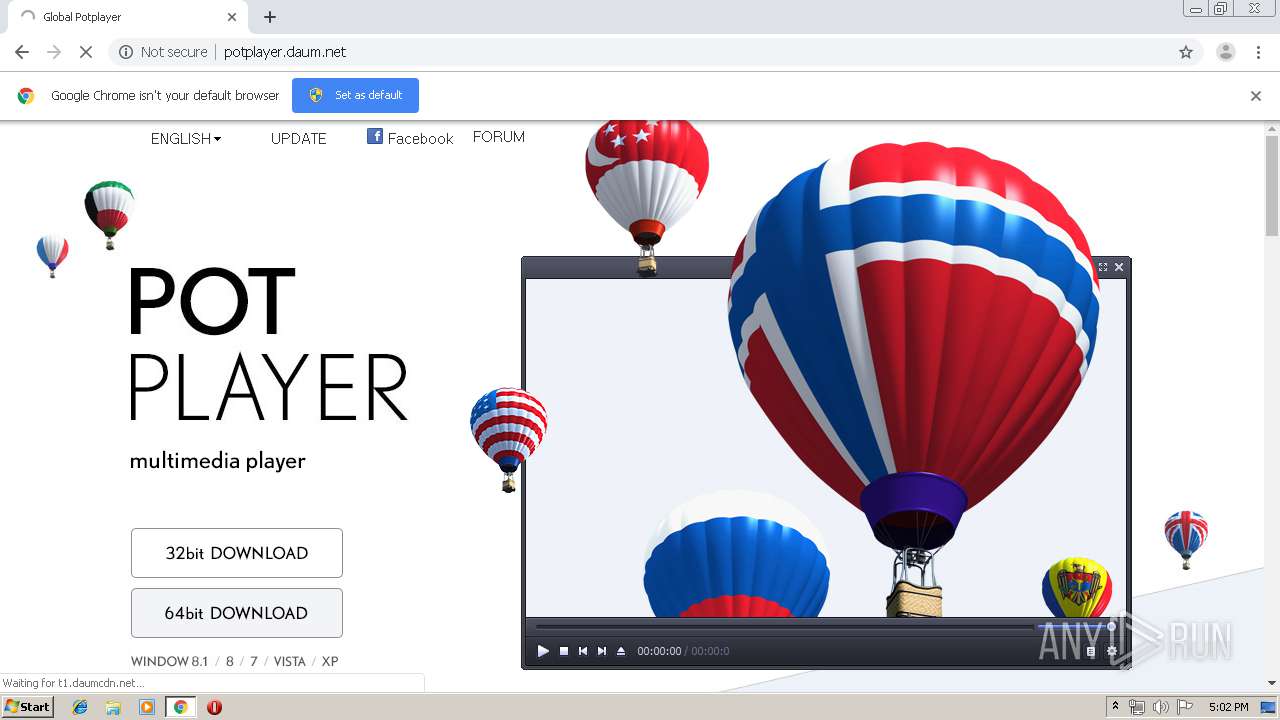This screenshot has width=1280, height=720.
Task: Click the next track button in player
Action: point(602,651)
